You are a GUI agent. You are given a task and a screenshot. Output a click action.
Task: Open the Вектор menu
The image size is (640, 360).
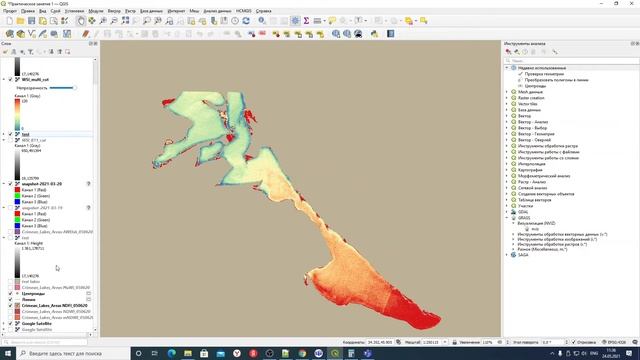click(114, 11)
